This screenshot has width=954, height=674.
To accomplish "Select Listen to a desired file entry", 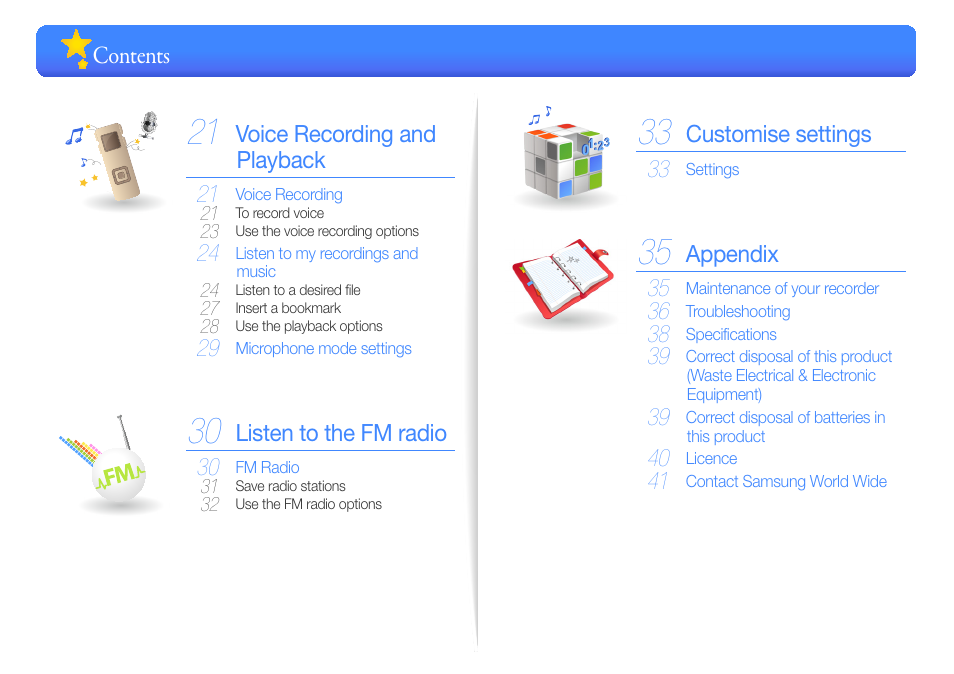I will 298,290.
